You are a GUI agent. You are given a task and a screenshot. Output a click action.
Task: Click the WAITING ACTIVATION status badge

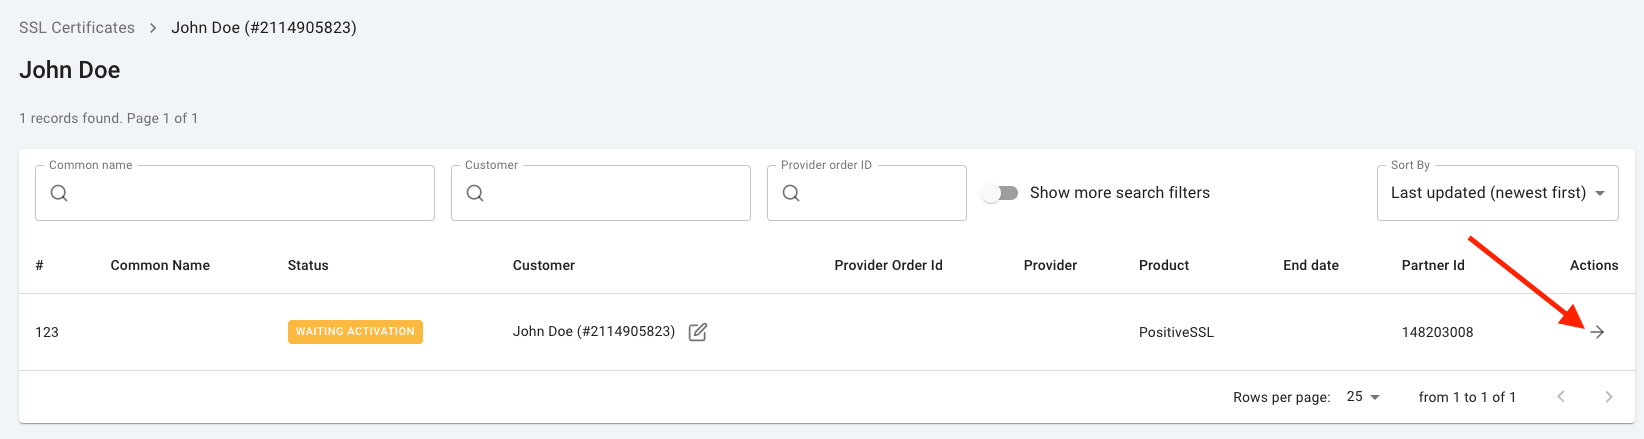pyautogui.click(x=355, y=332)
